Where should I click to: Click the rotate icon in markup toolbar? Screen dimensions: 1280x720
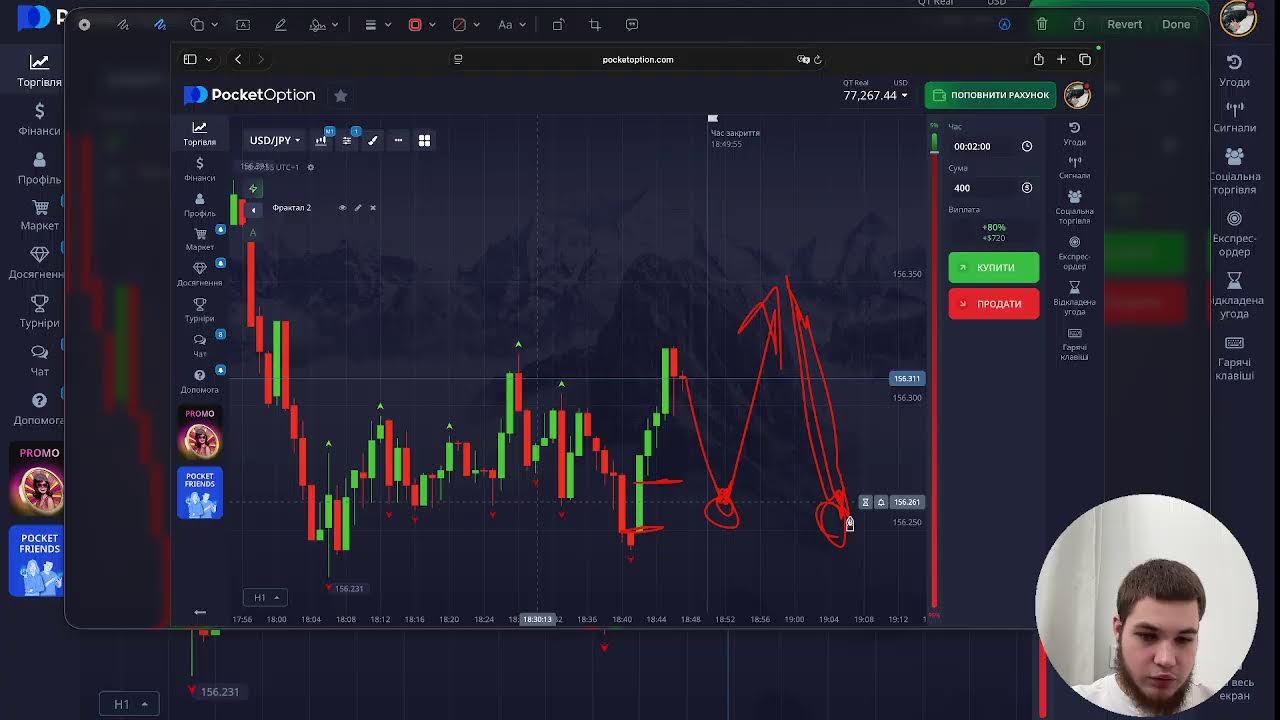[x=558, y=24]
